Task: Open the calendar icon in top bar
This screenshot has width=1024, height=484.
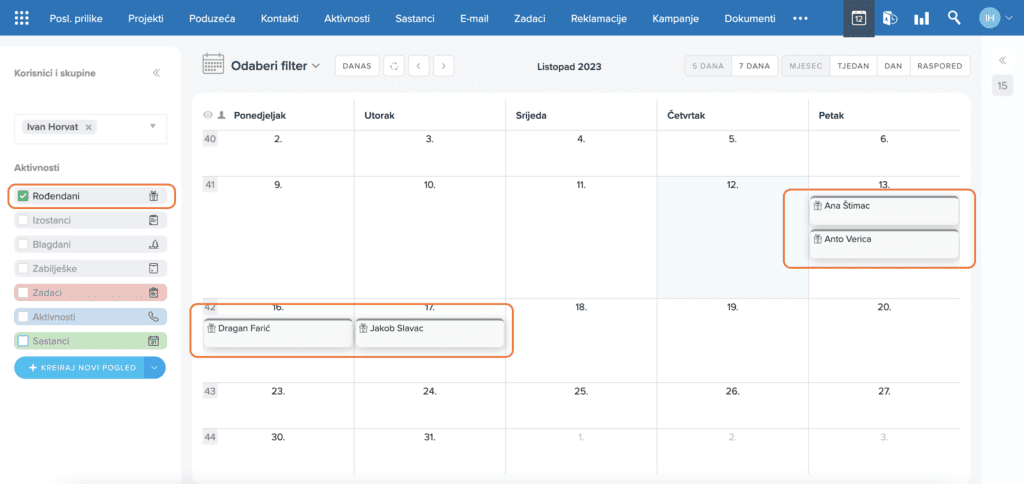Action: pyautogui.click(x=858, y=18)
